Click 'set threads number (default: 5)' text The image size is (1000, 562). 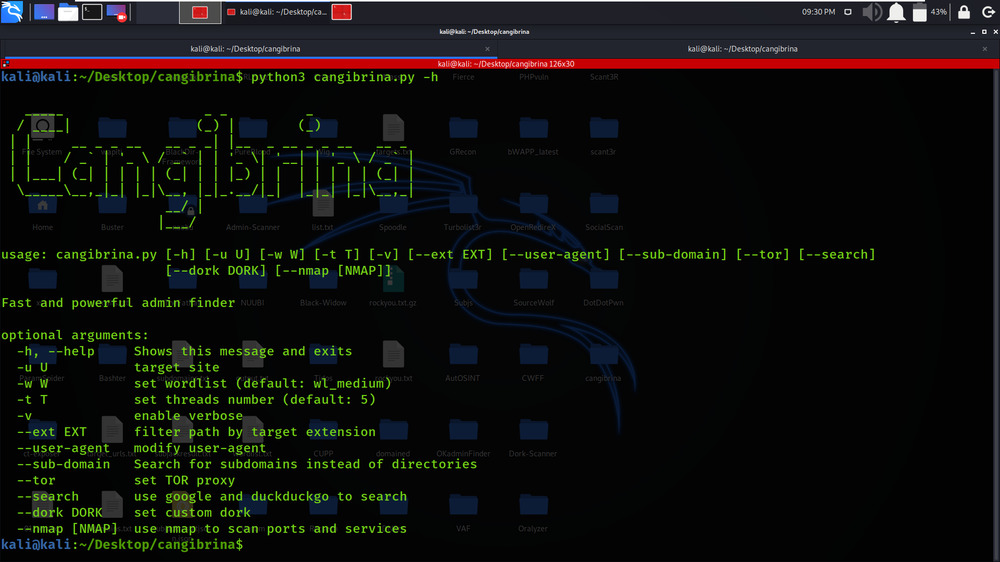tap(255, 400)
